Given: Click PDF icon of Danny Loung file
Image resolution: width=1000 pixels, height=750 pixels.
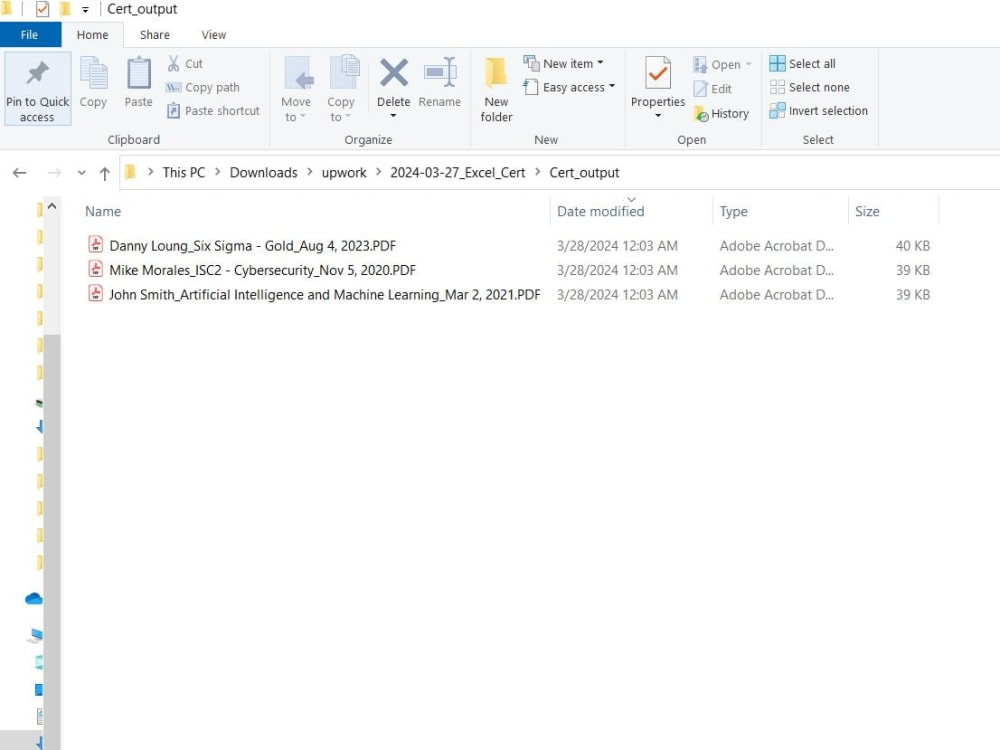Looking at the screenshot, I should [x=96, y=244].
